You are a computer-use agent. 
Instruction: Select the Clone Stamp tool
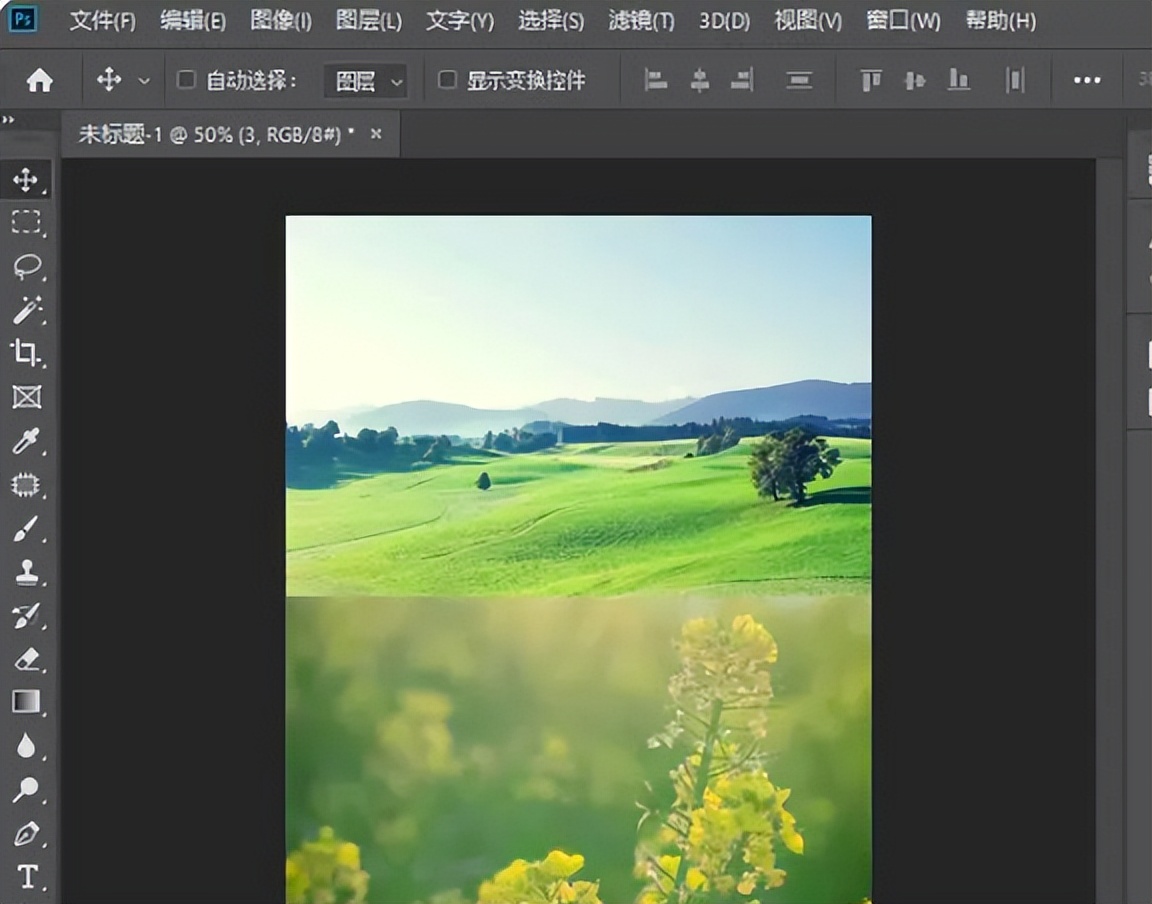coord(27,572)
